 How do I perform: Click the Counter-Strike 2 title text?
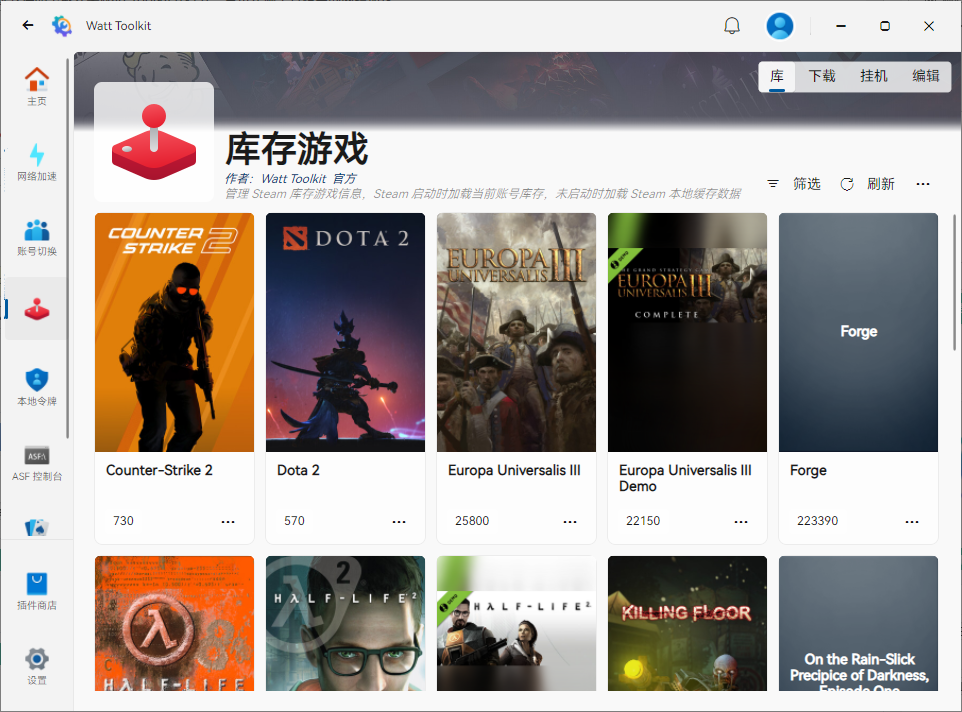[x=159, y=470]
